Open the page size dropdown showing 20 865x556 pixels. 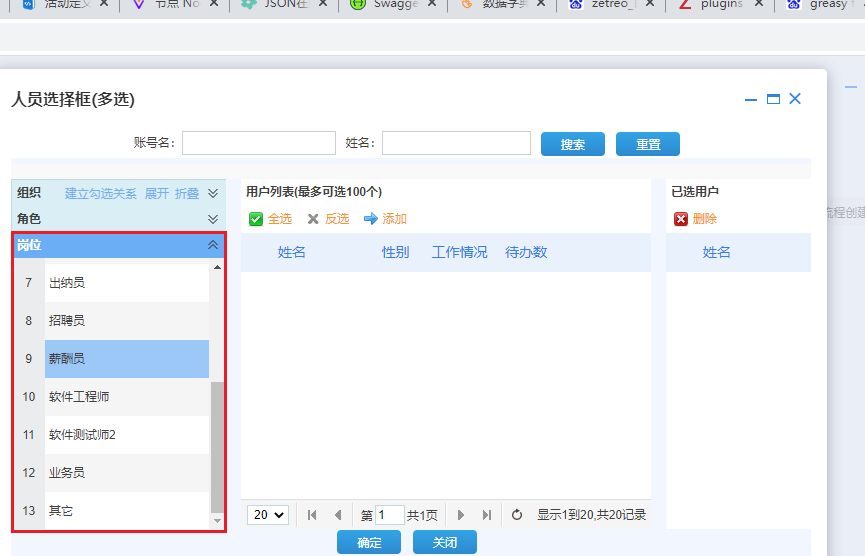(268, 515)
